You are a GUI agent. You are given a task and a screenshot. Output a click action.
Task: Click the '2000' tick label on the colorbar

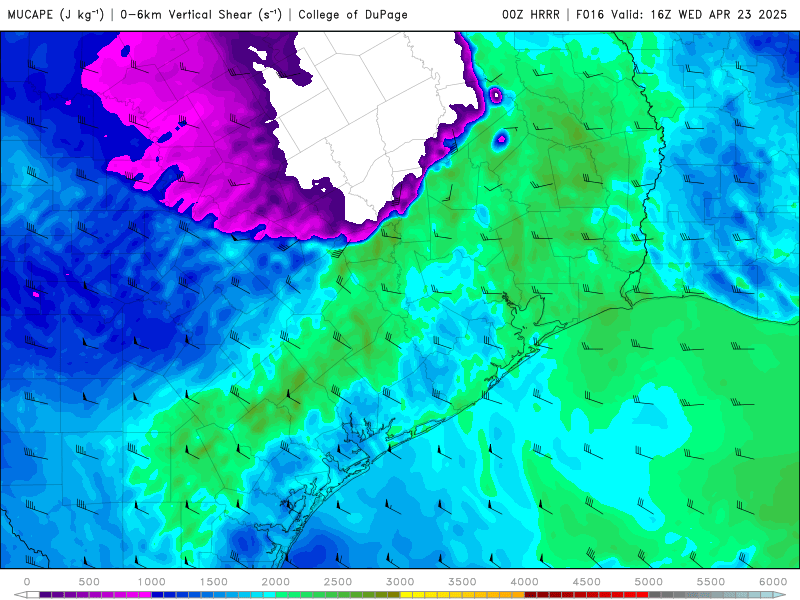[x=276, y=582]
